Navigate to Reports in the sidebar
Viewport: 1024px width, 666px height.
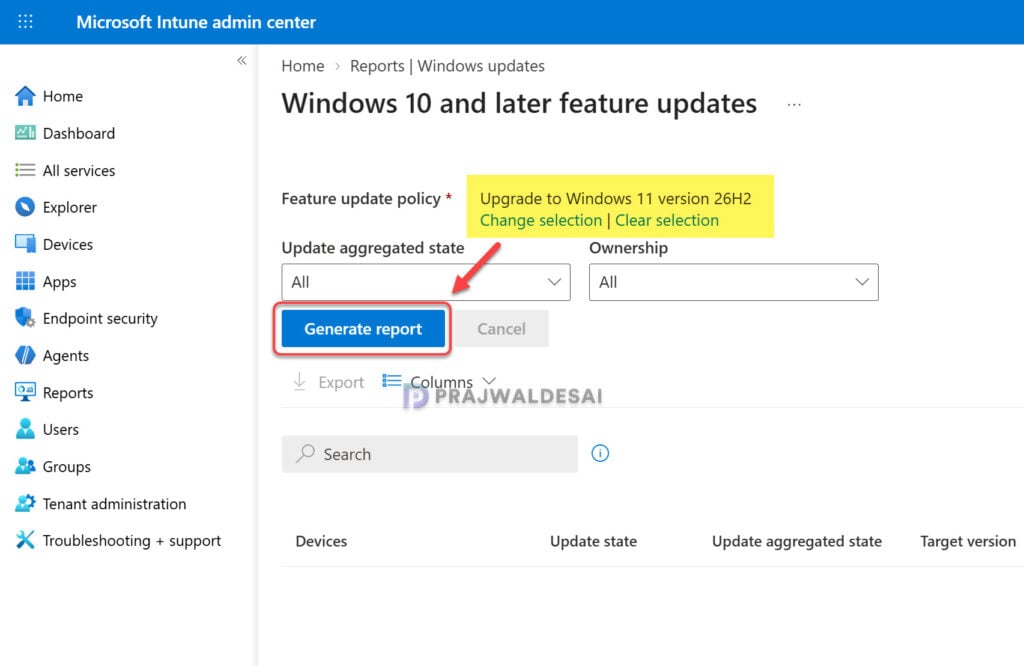point(68,392)
